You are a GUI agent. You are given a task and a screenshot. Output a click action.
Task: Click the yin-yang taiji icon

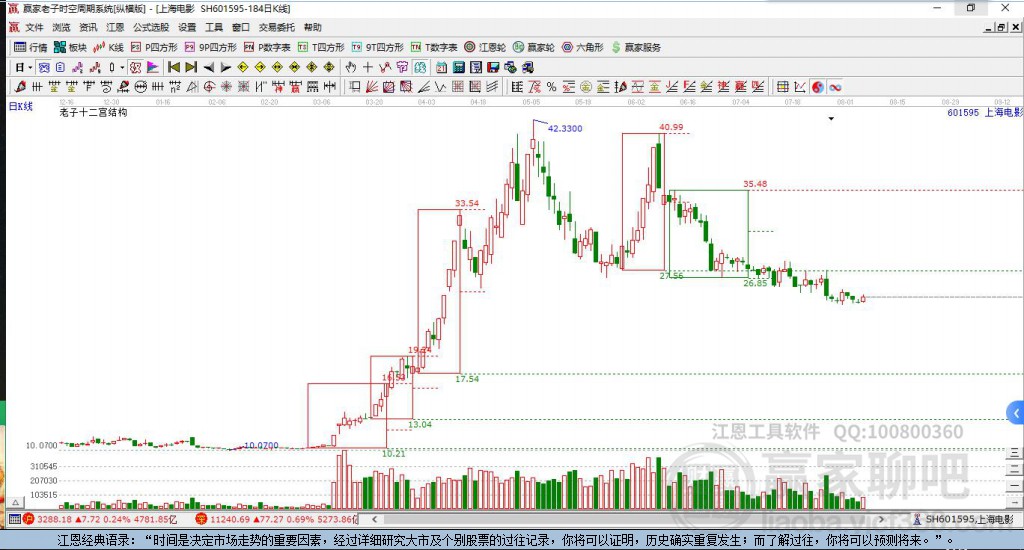(818, 87)
